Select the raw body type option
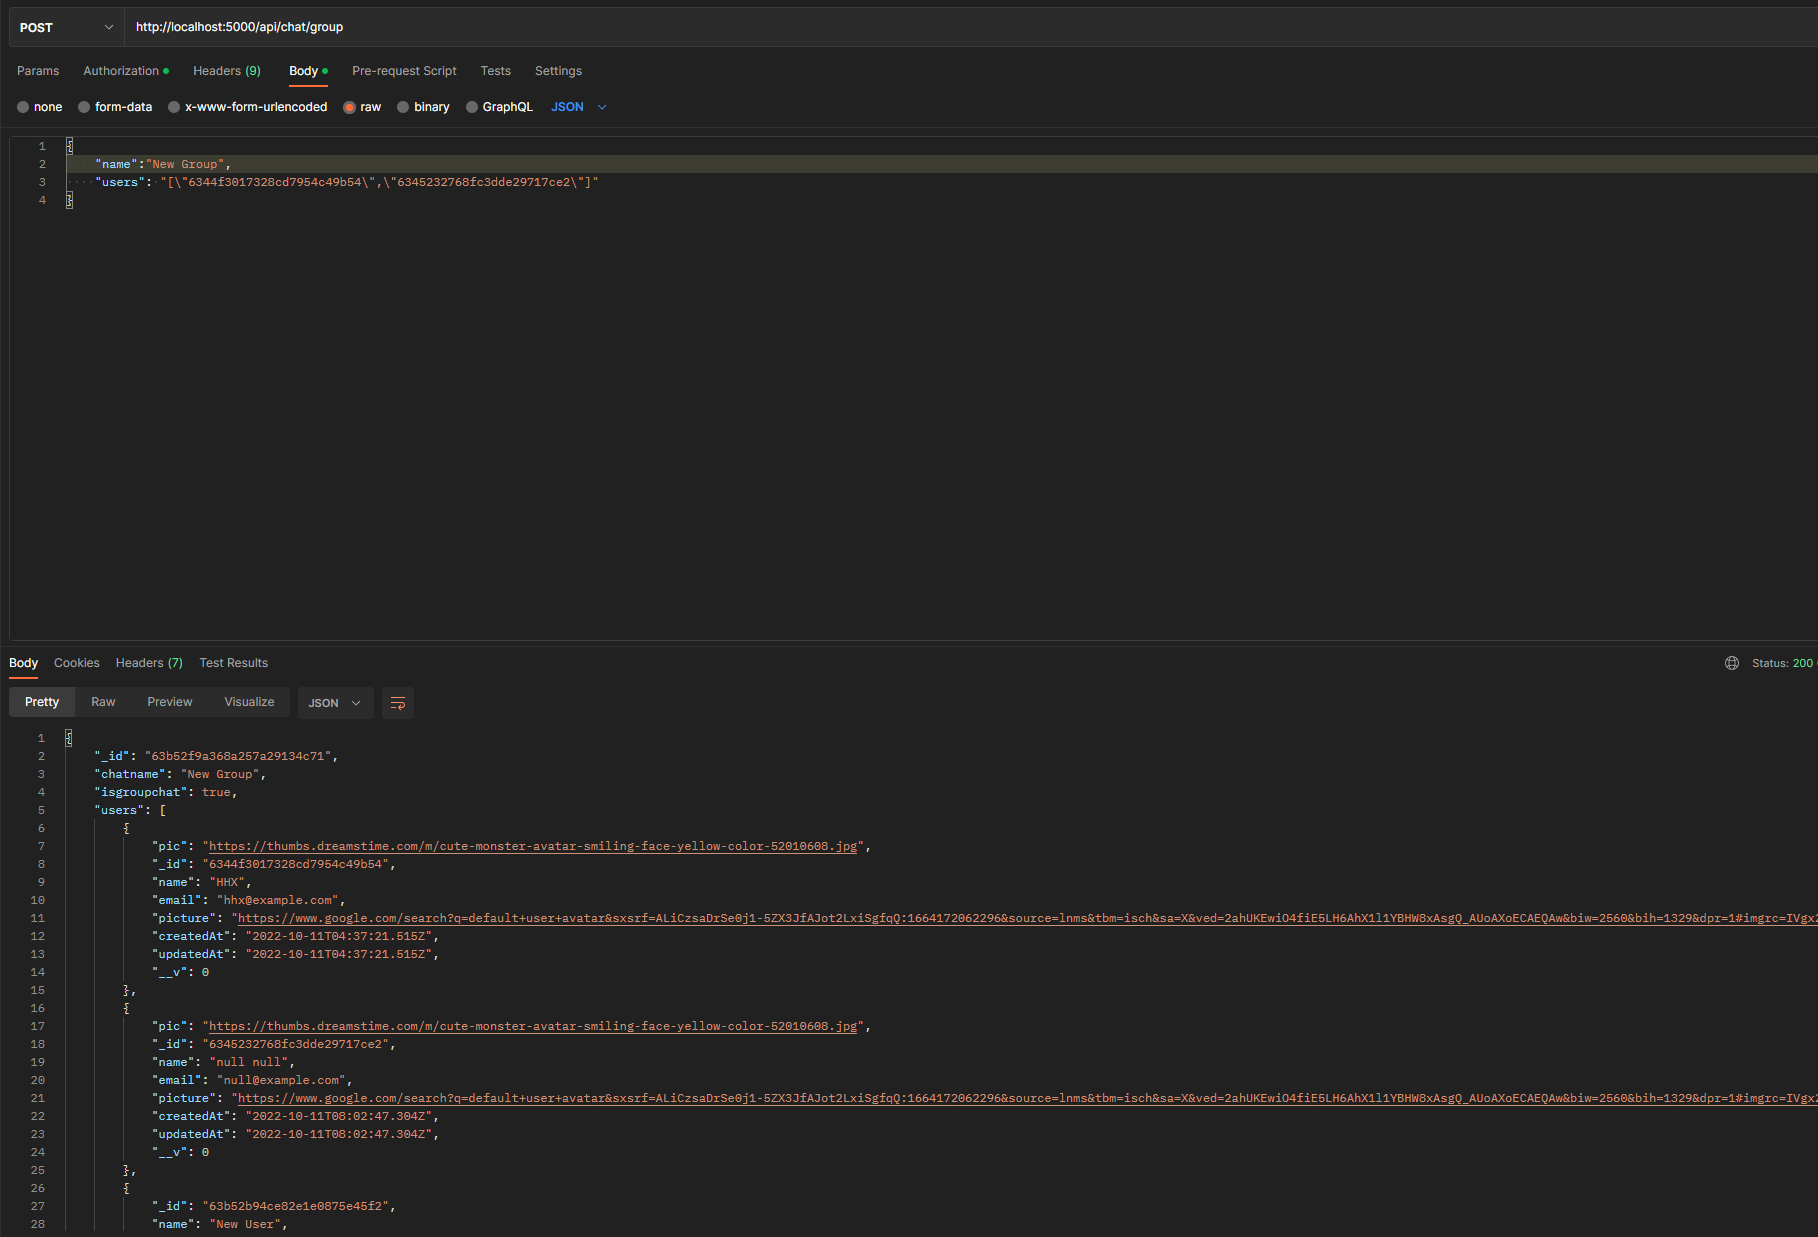The image size is (1818, 1237). 362,107
